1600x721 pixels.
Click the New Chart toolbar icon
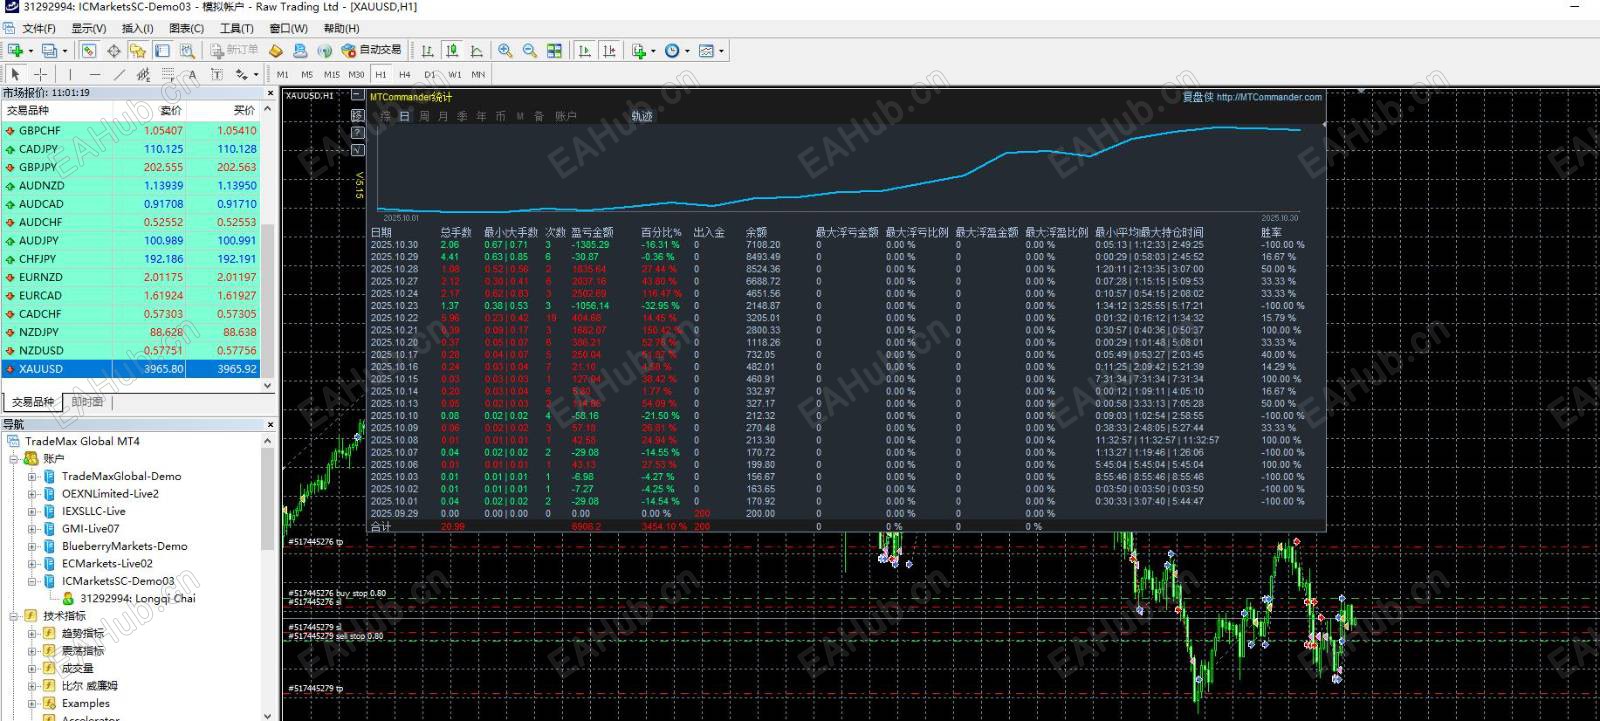(15, 50)
